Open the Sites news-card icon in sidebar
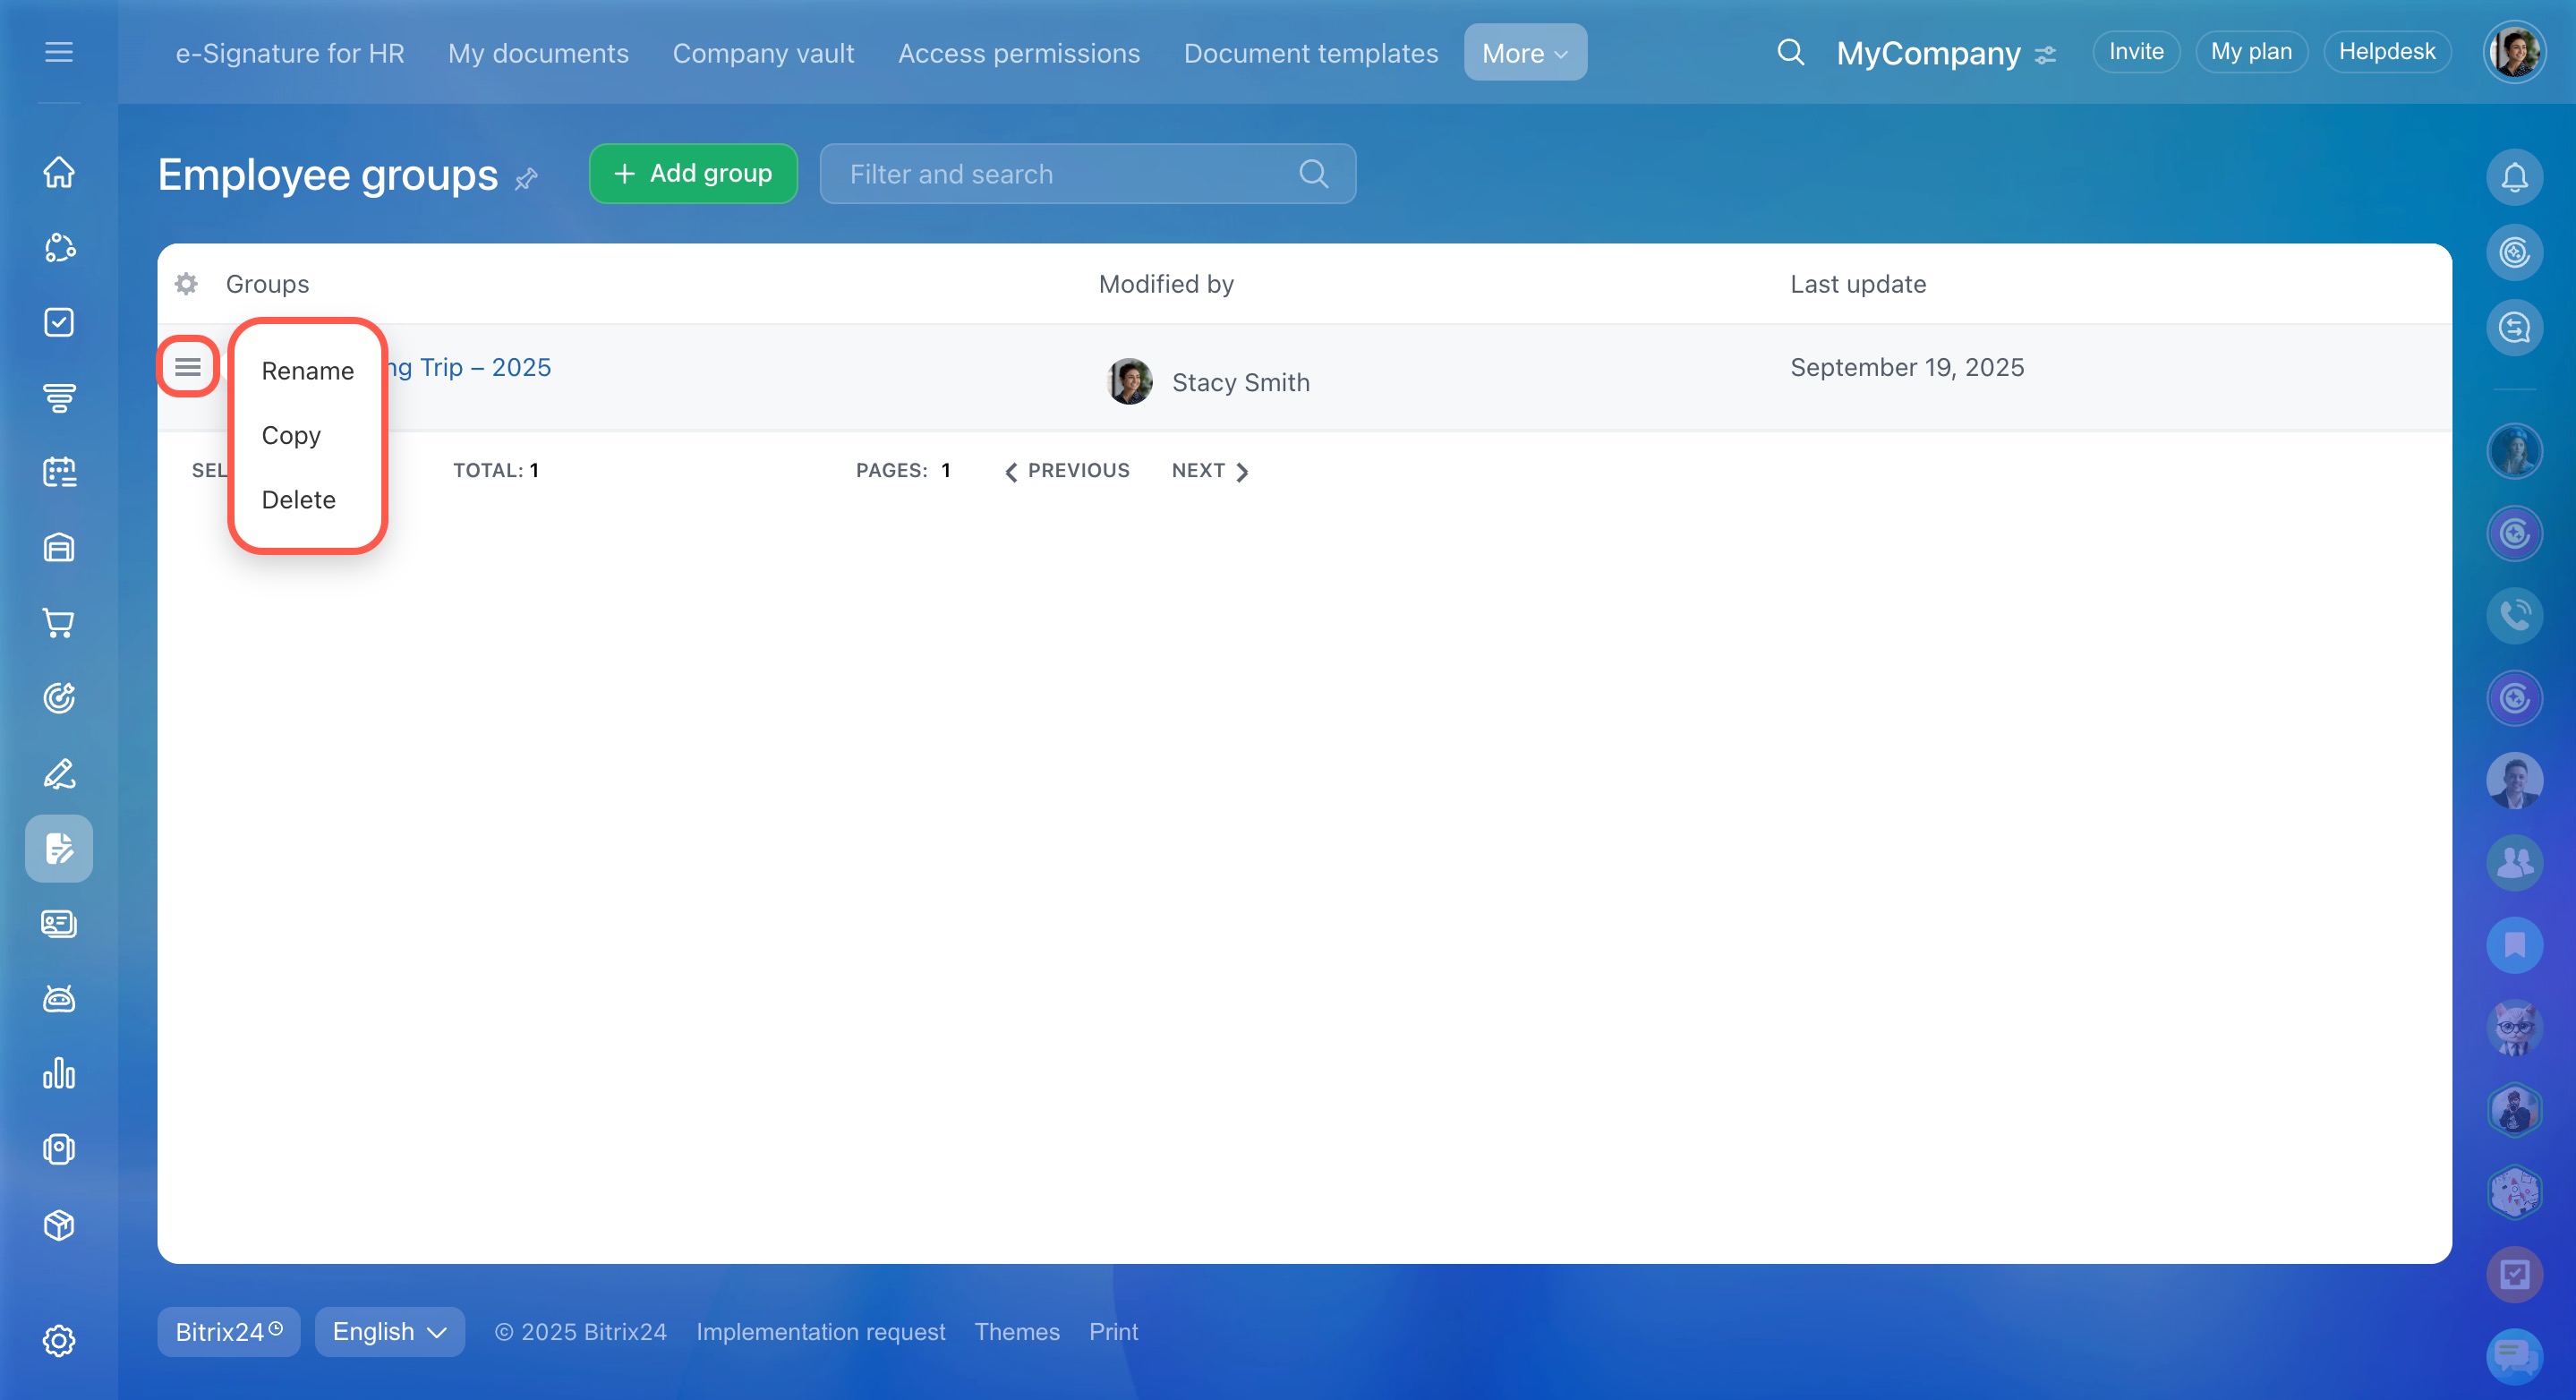The image size is (2576, 1400). 59,923
